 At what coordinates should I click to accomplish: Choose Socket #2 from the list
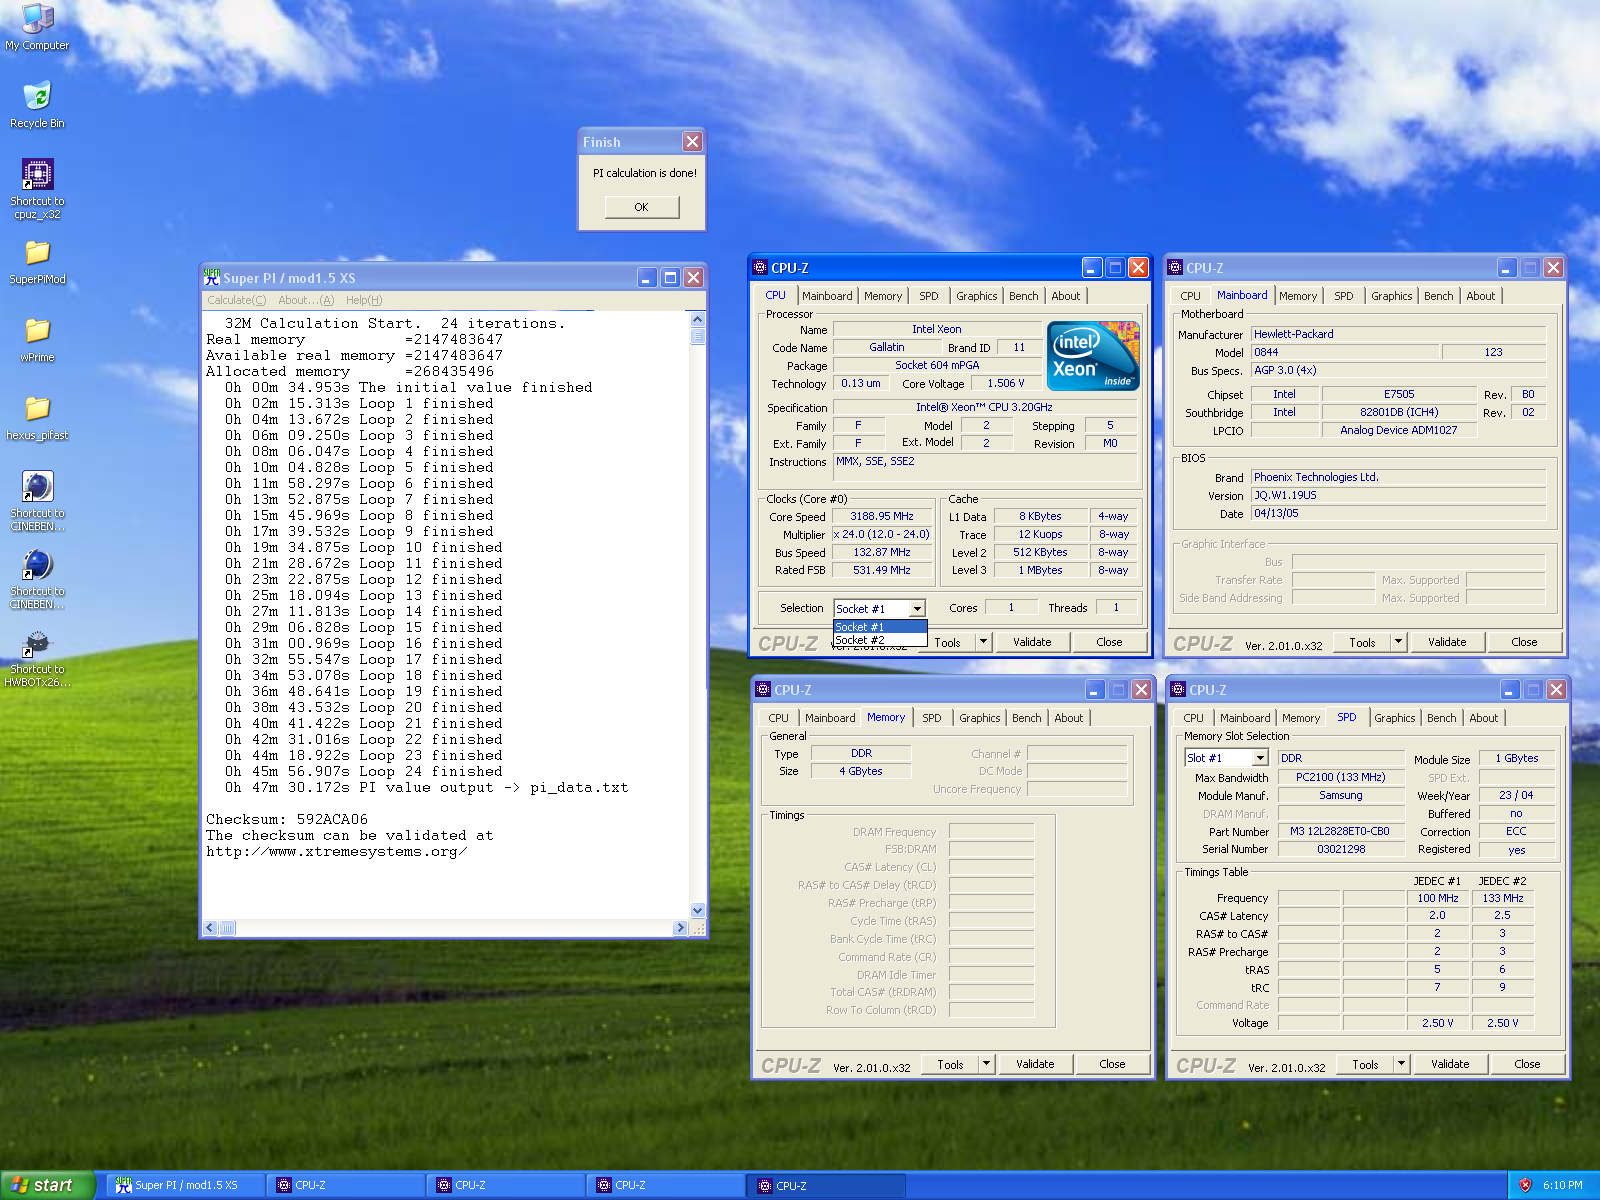pos(880,640)
